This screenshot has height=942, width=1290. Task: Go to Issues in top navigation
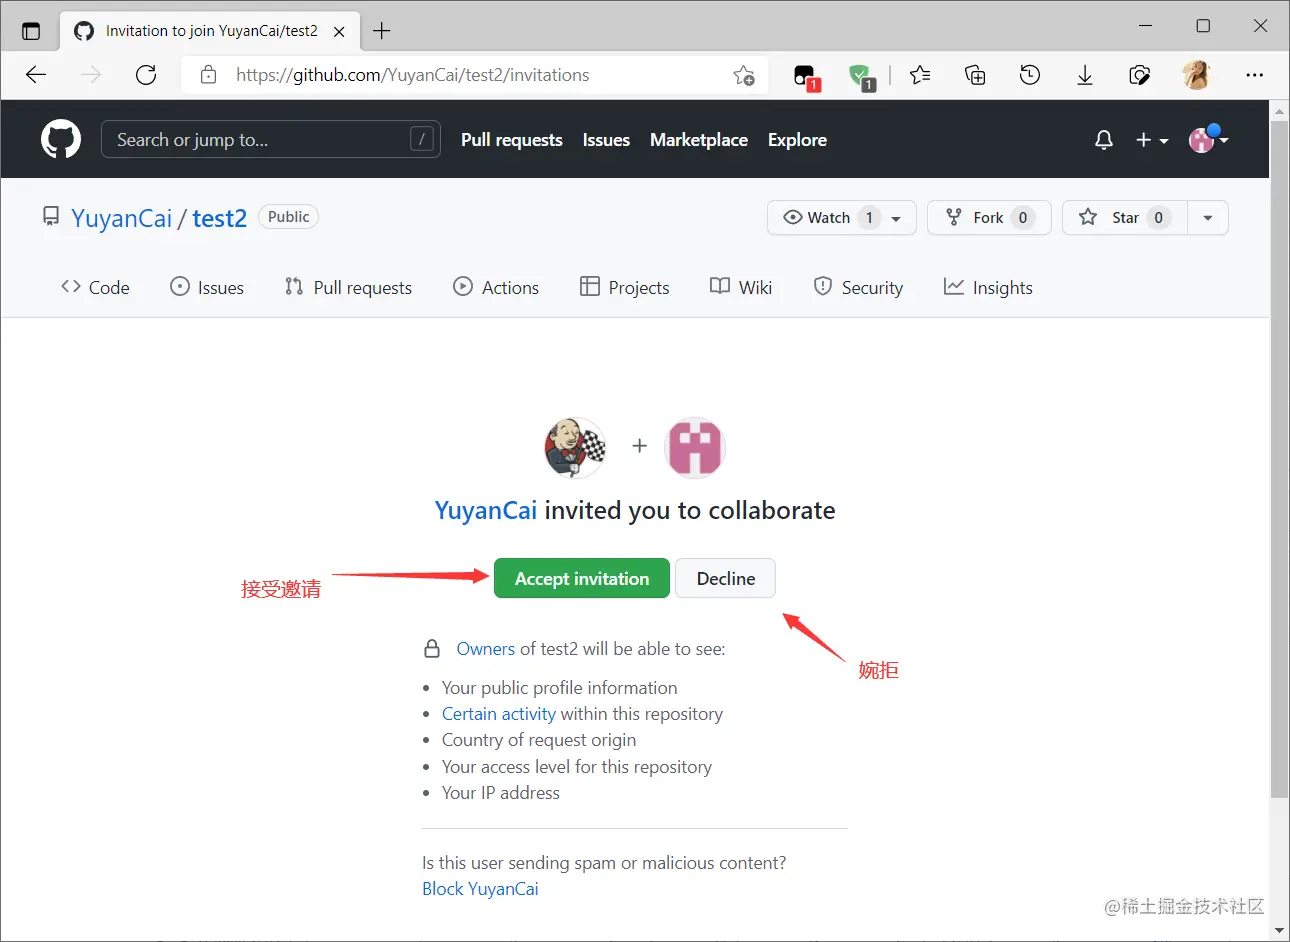coord(606,140)
